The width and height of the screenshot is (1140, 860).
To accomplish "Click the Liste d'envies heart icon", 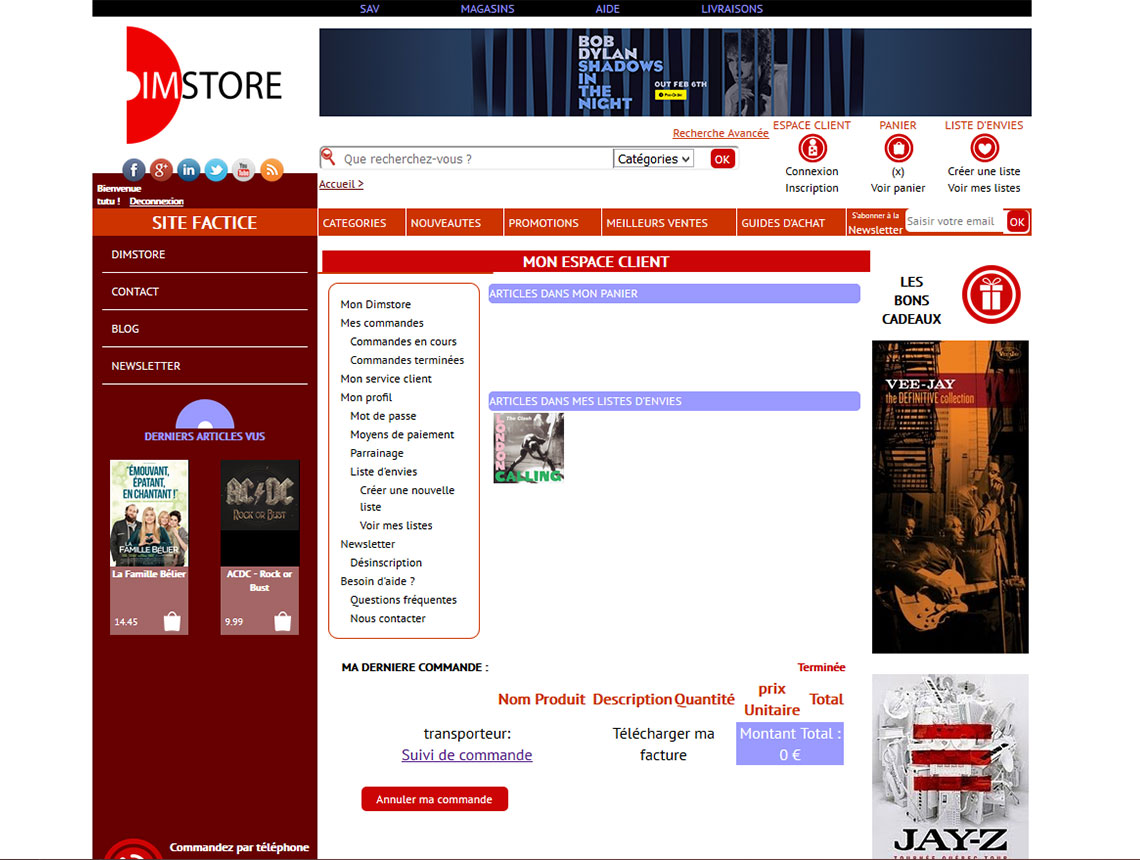I will tap(984, 148).
